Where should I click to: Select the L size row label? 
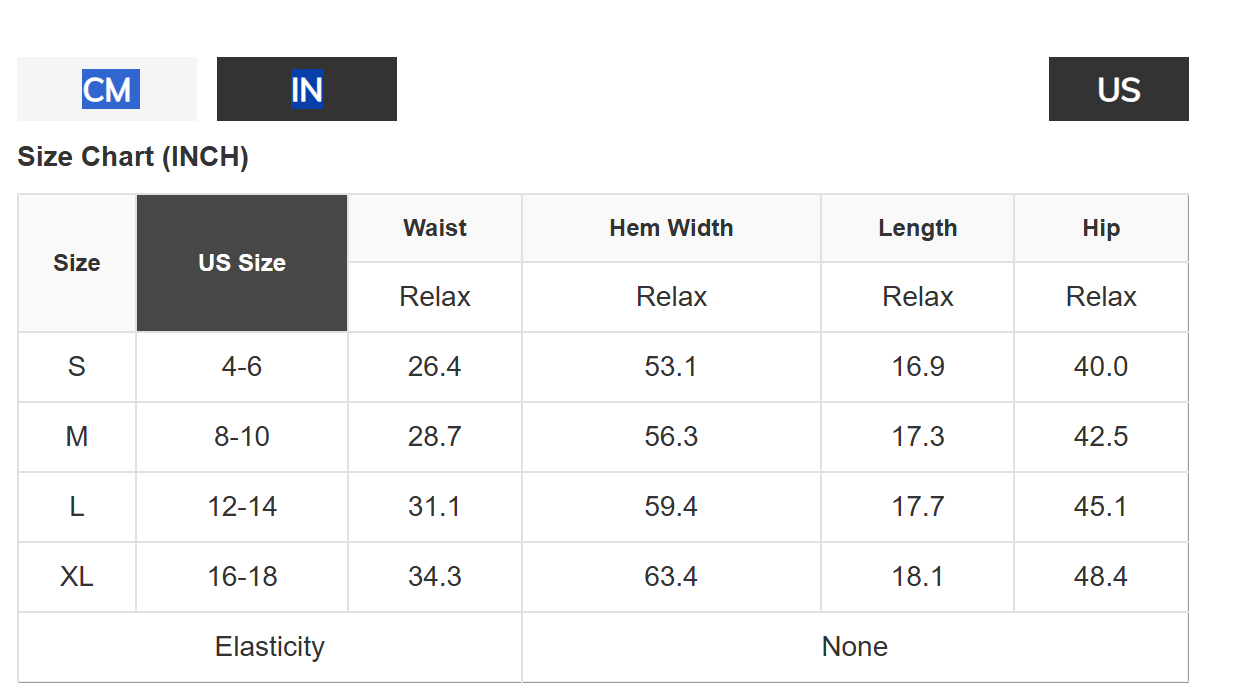click(x=77, y=507)
